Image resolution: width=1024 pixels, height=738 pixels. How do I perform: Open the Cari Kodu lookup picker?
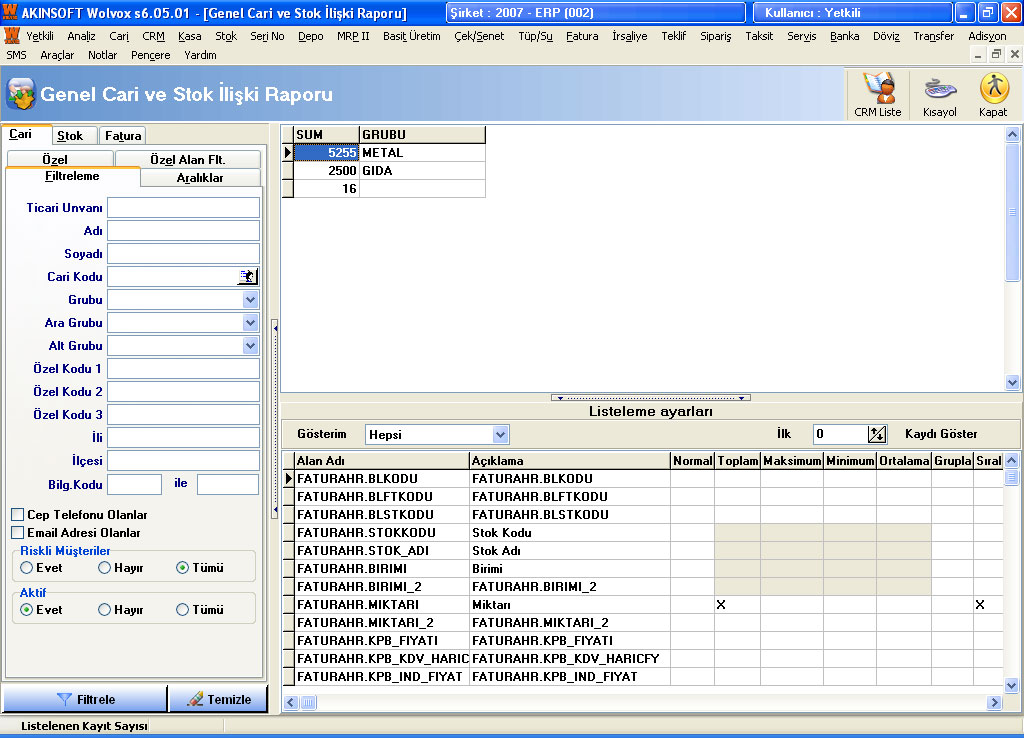[x=248, y=276]
